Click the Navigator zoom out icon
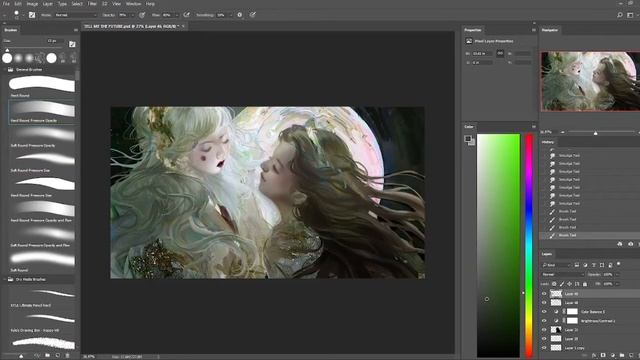This screenshot has height=360, width=640. (562, 132)
